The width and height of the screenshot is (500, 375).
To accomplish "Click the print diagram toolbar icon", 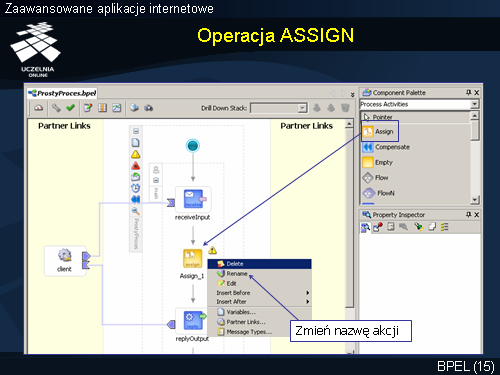I will point(134,108).
